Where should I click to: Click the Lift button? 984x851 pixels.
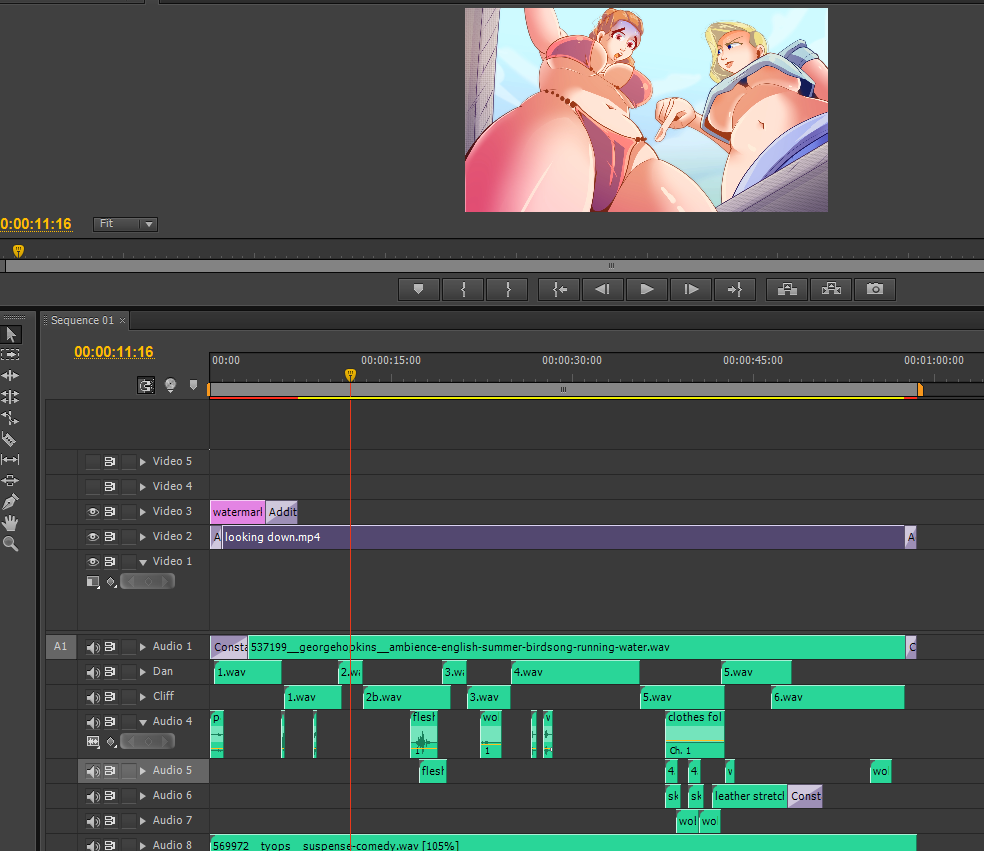click(787, 289)
